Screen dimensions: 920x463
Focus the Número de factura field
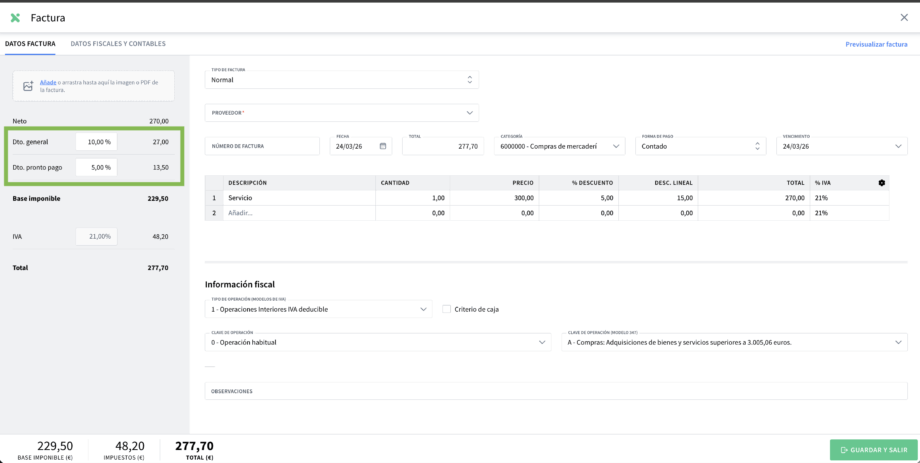click(262, 146)
